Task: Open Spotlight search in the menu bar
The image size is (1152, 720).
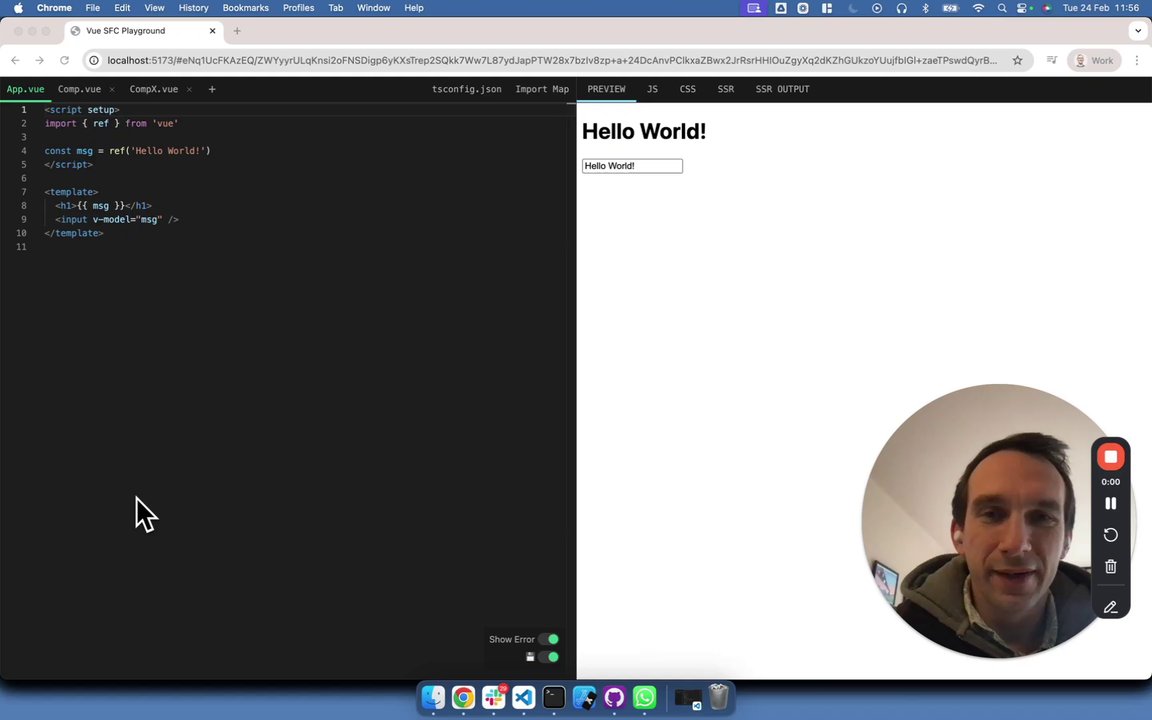Action: (1002, 8)
